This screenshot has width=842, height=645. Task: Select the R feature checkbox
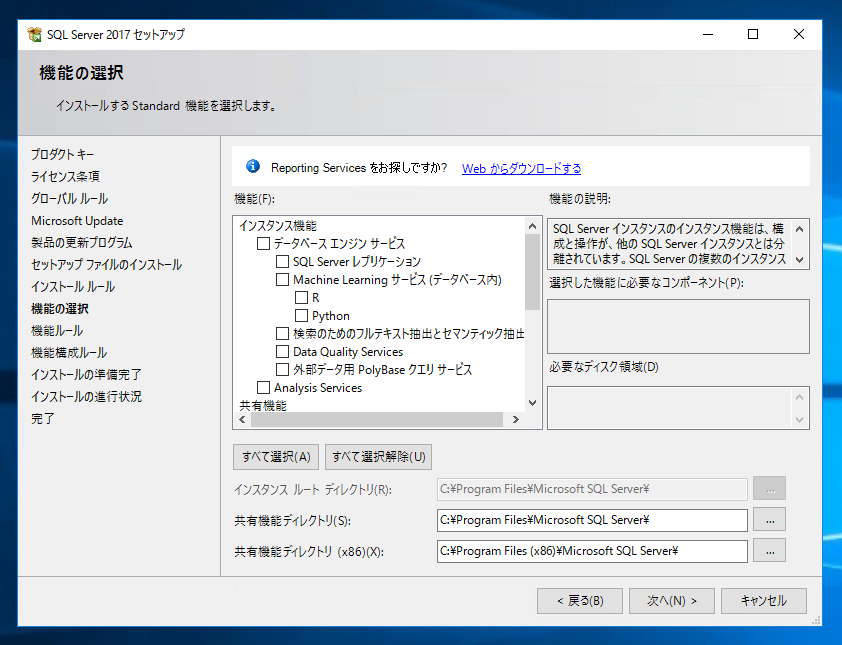(x=301, y=298)
